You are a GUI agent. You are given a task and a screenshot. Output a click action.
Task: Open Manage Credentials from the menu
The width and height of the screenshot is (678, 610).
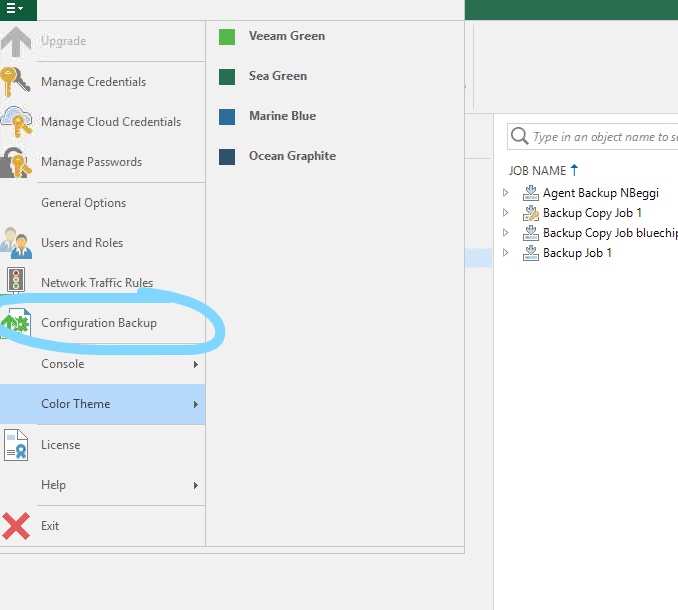(102, 82)
